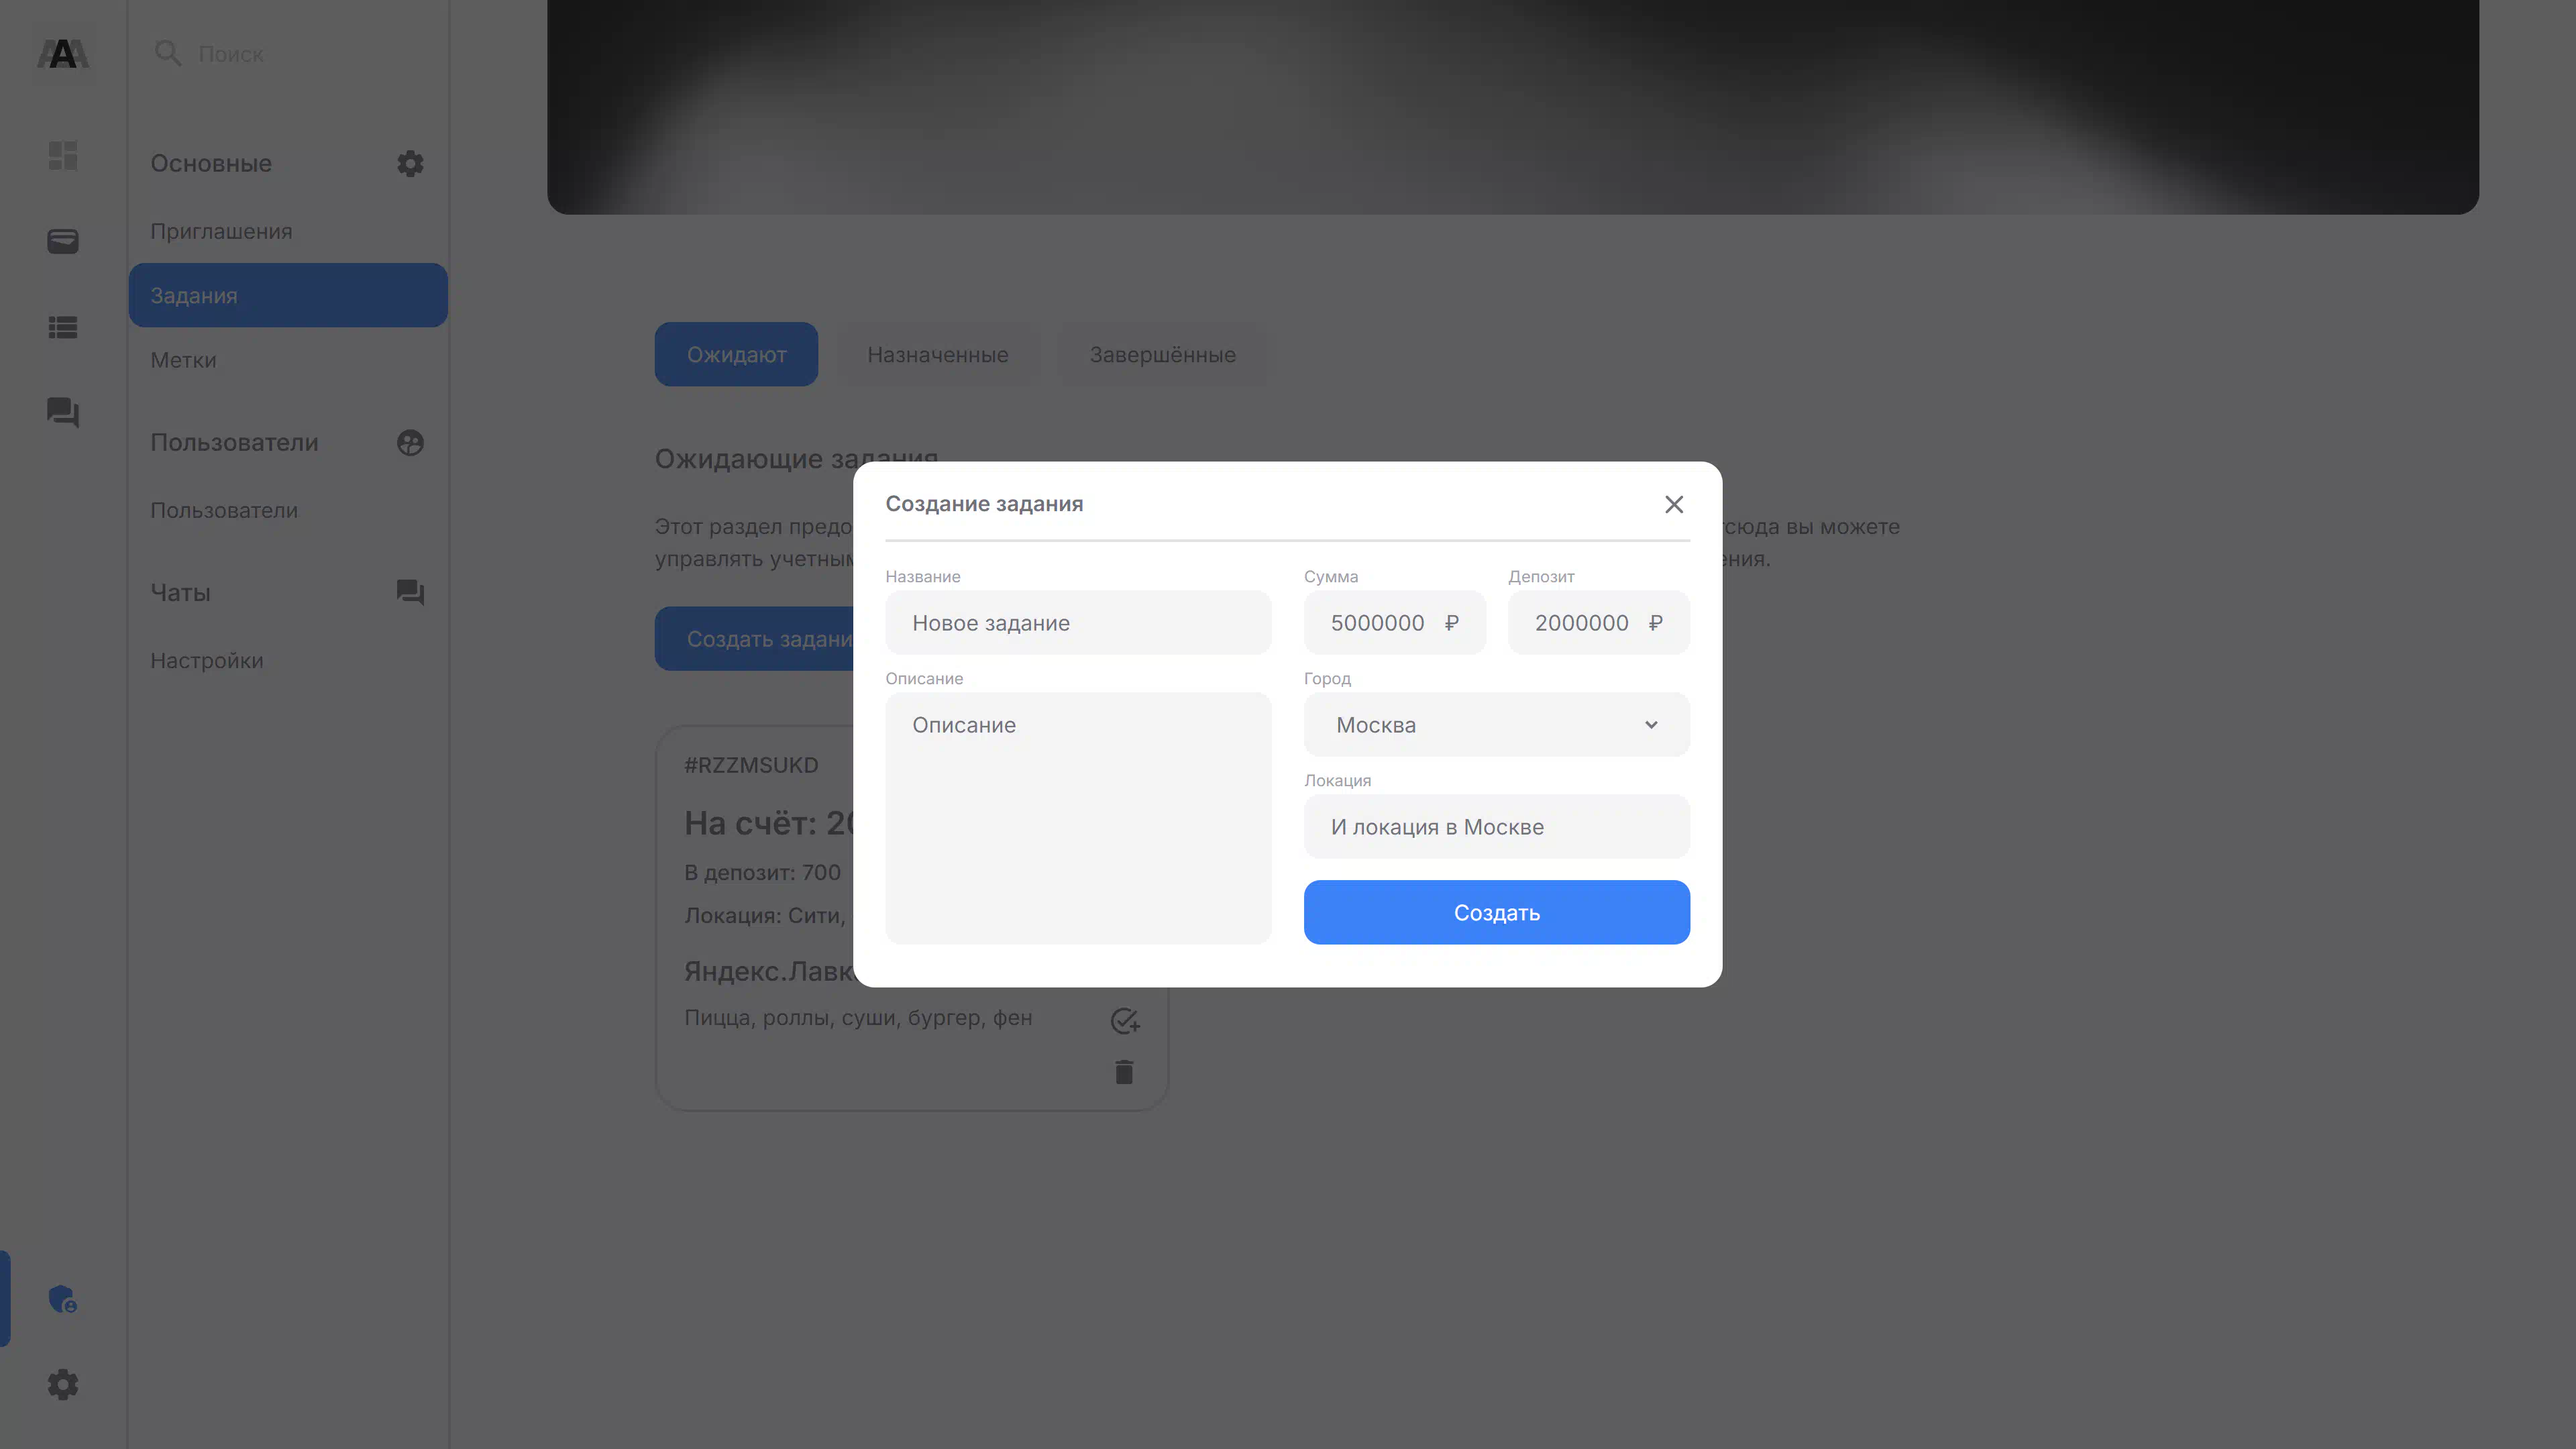The image size is (2576, 1449).
Task: Switch to the Назначенные tab
Action: pyautogui.click(x=937, y=354)
